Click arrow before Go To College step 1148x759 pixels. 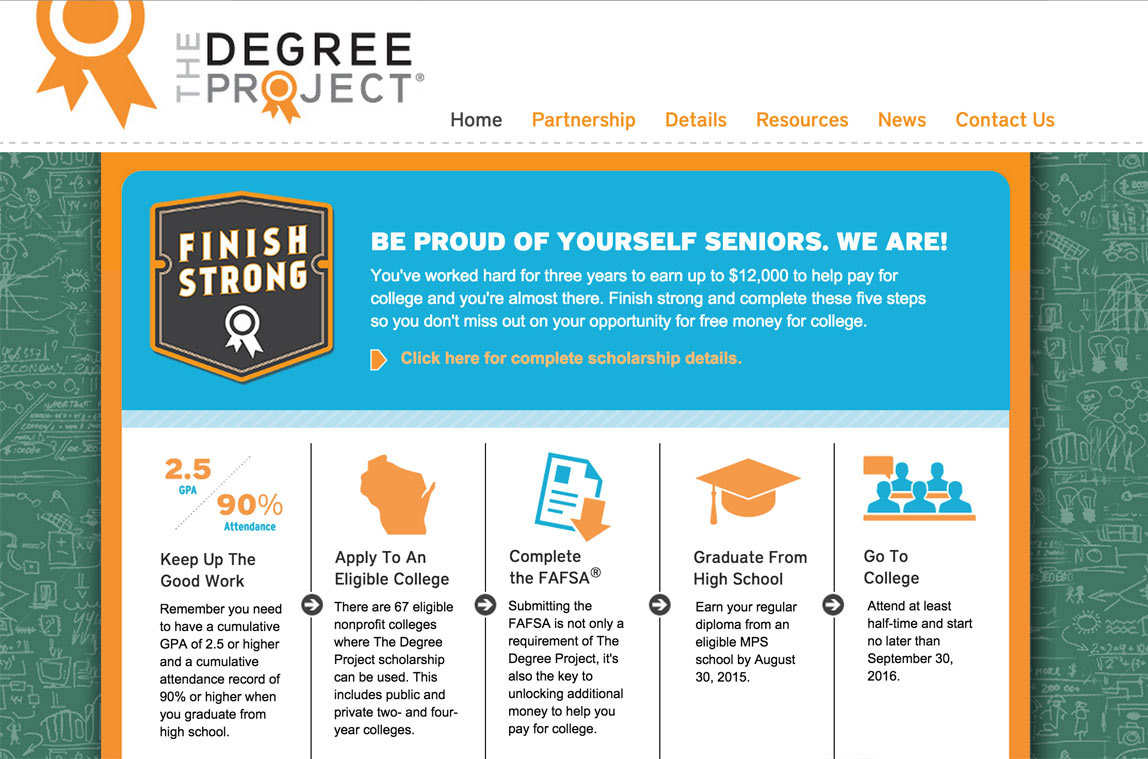pyautogui.click(x=833, y=604)
